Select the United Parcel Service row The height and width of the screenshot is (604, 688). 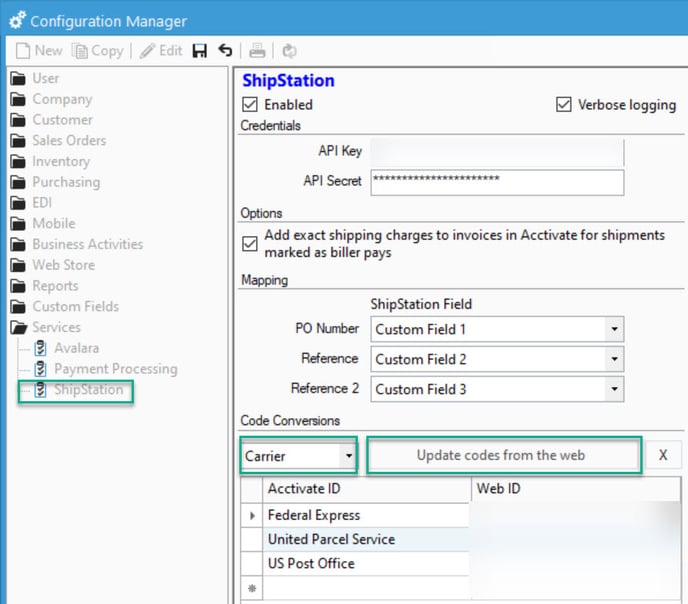tap(366, 540)
